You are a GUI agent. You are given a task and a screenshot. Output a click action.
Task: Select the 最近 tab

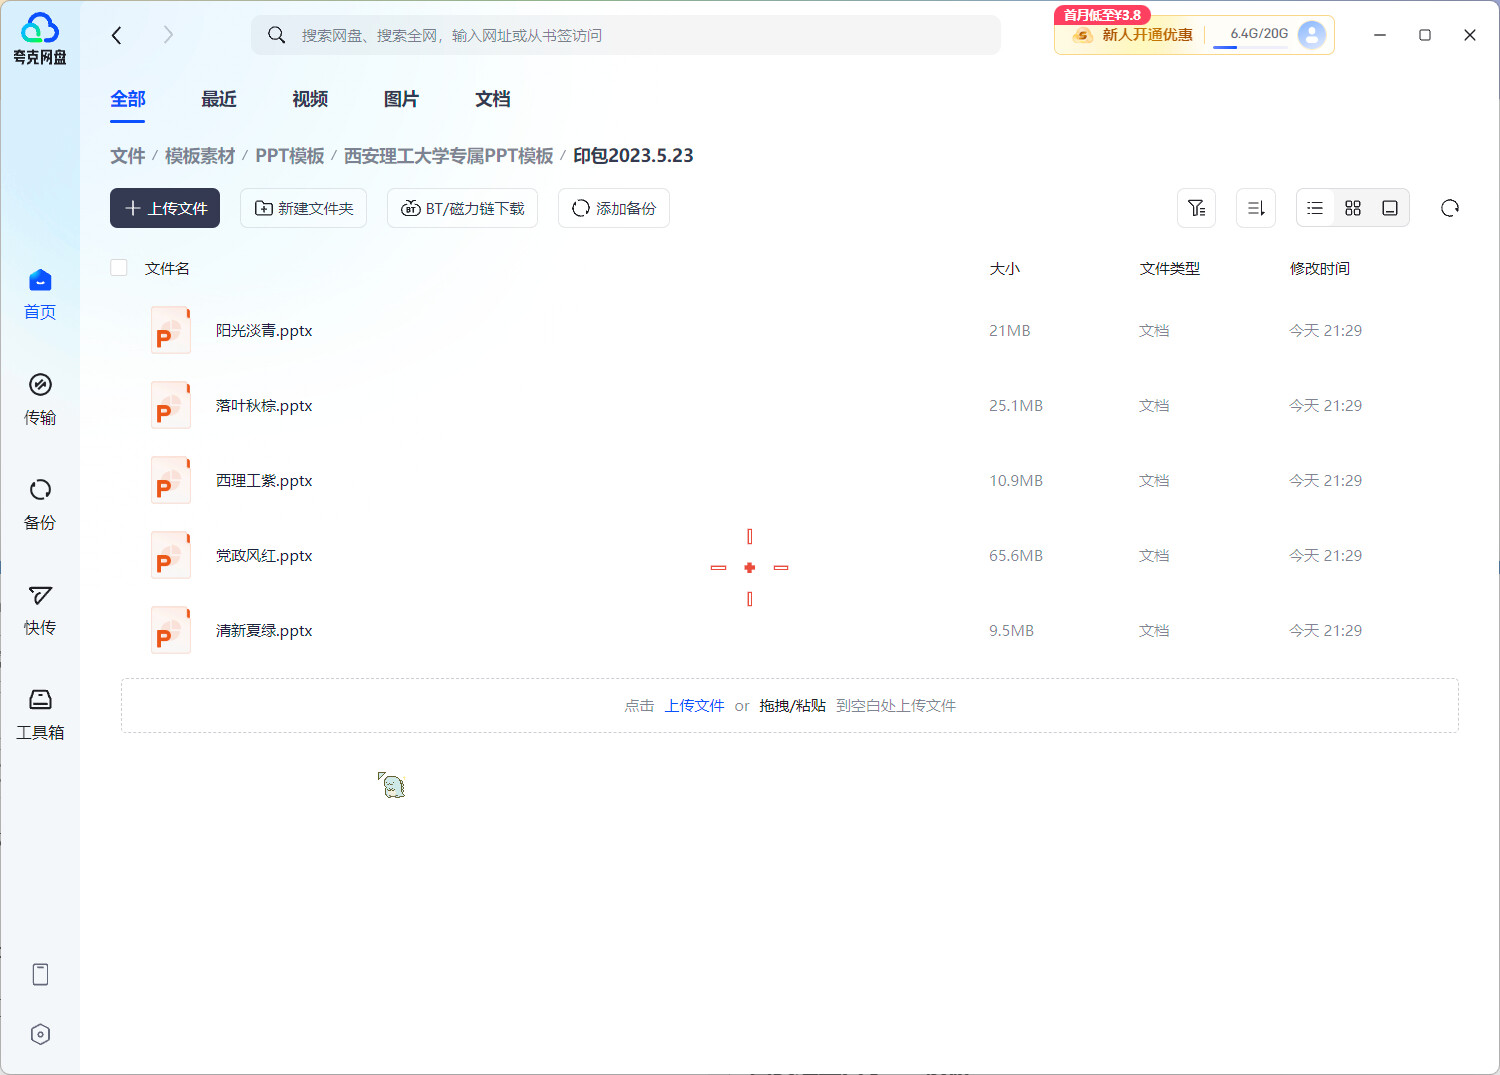(219, 99)
